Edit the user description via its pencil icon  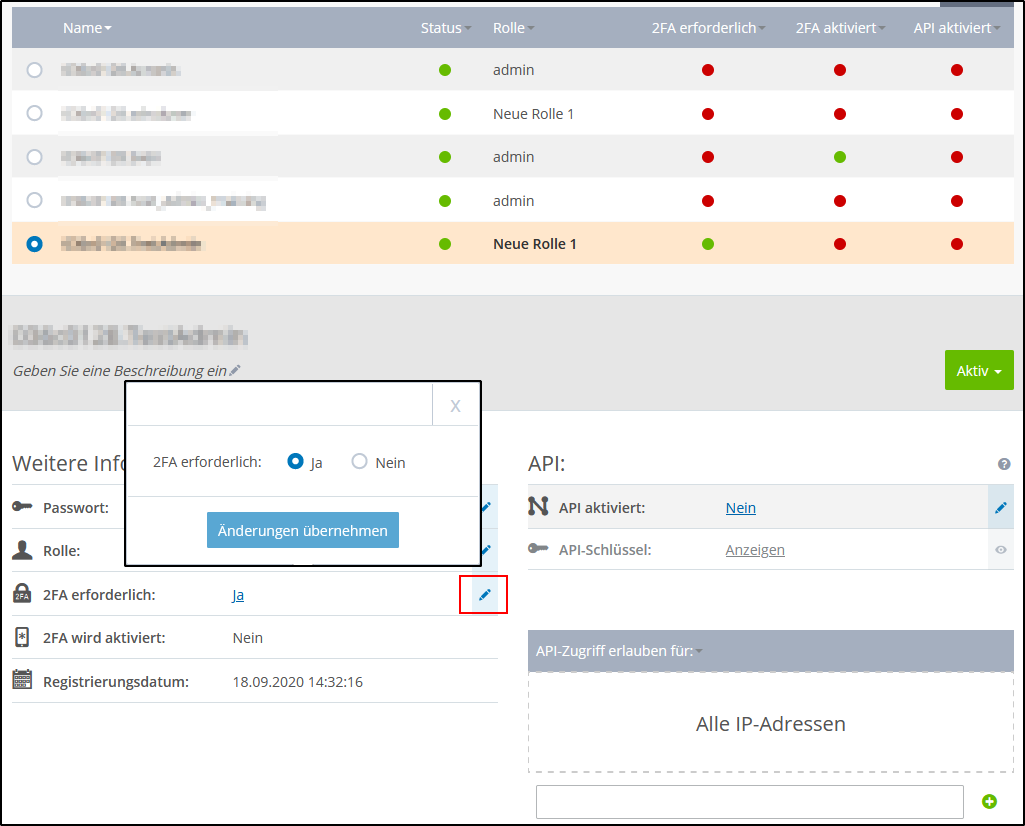(x=234, y=370)
